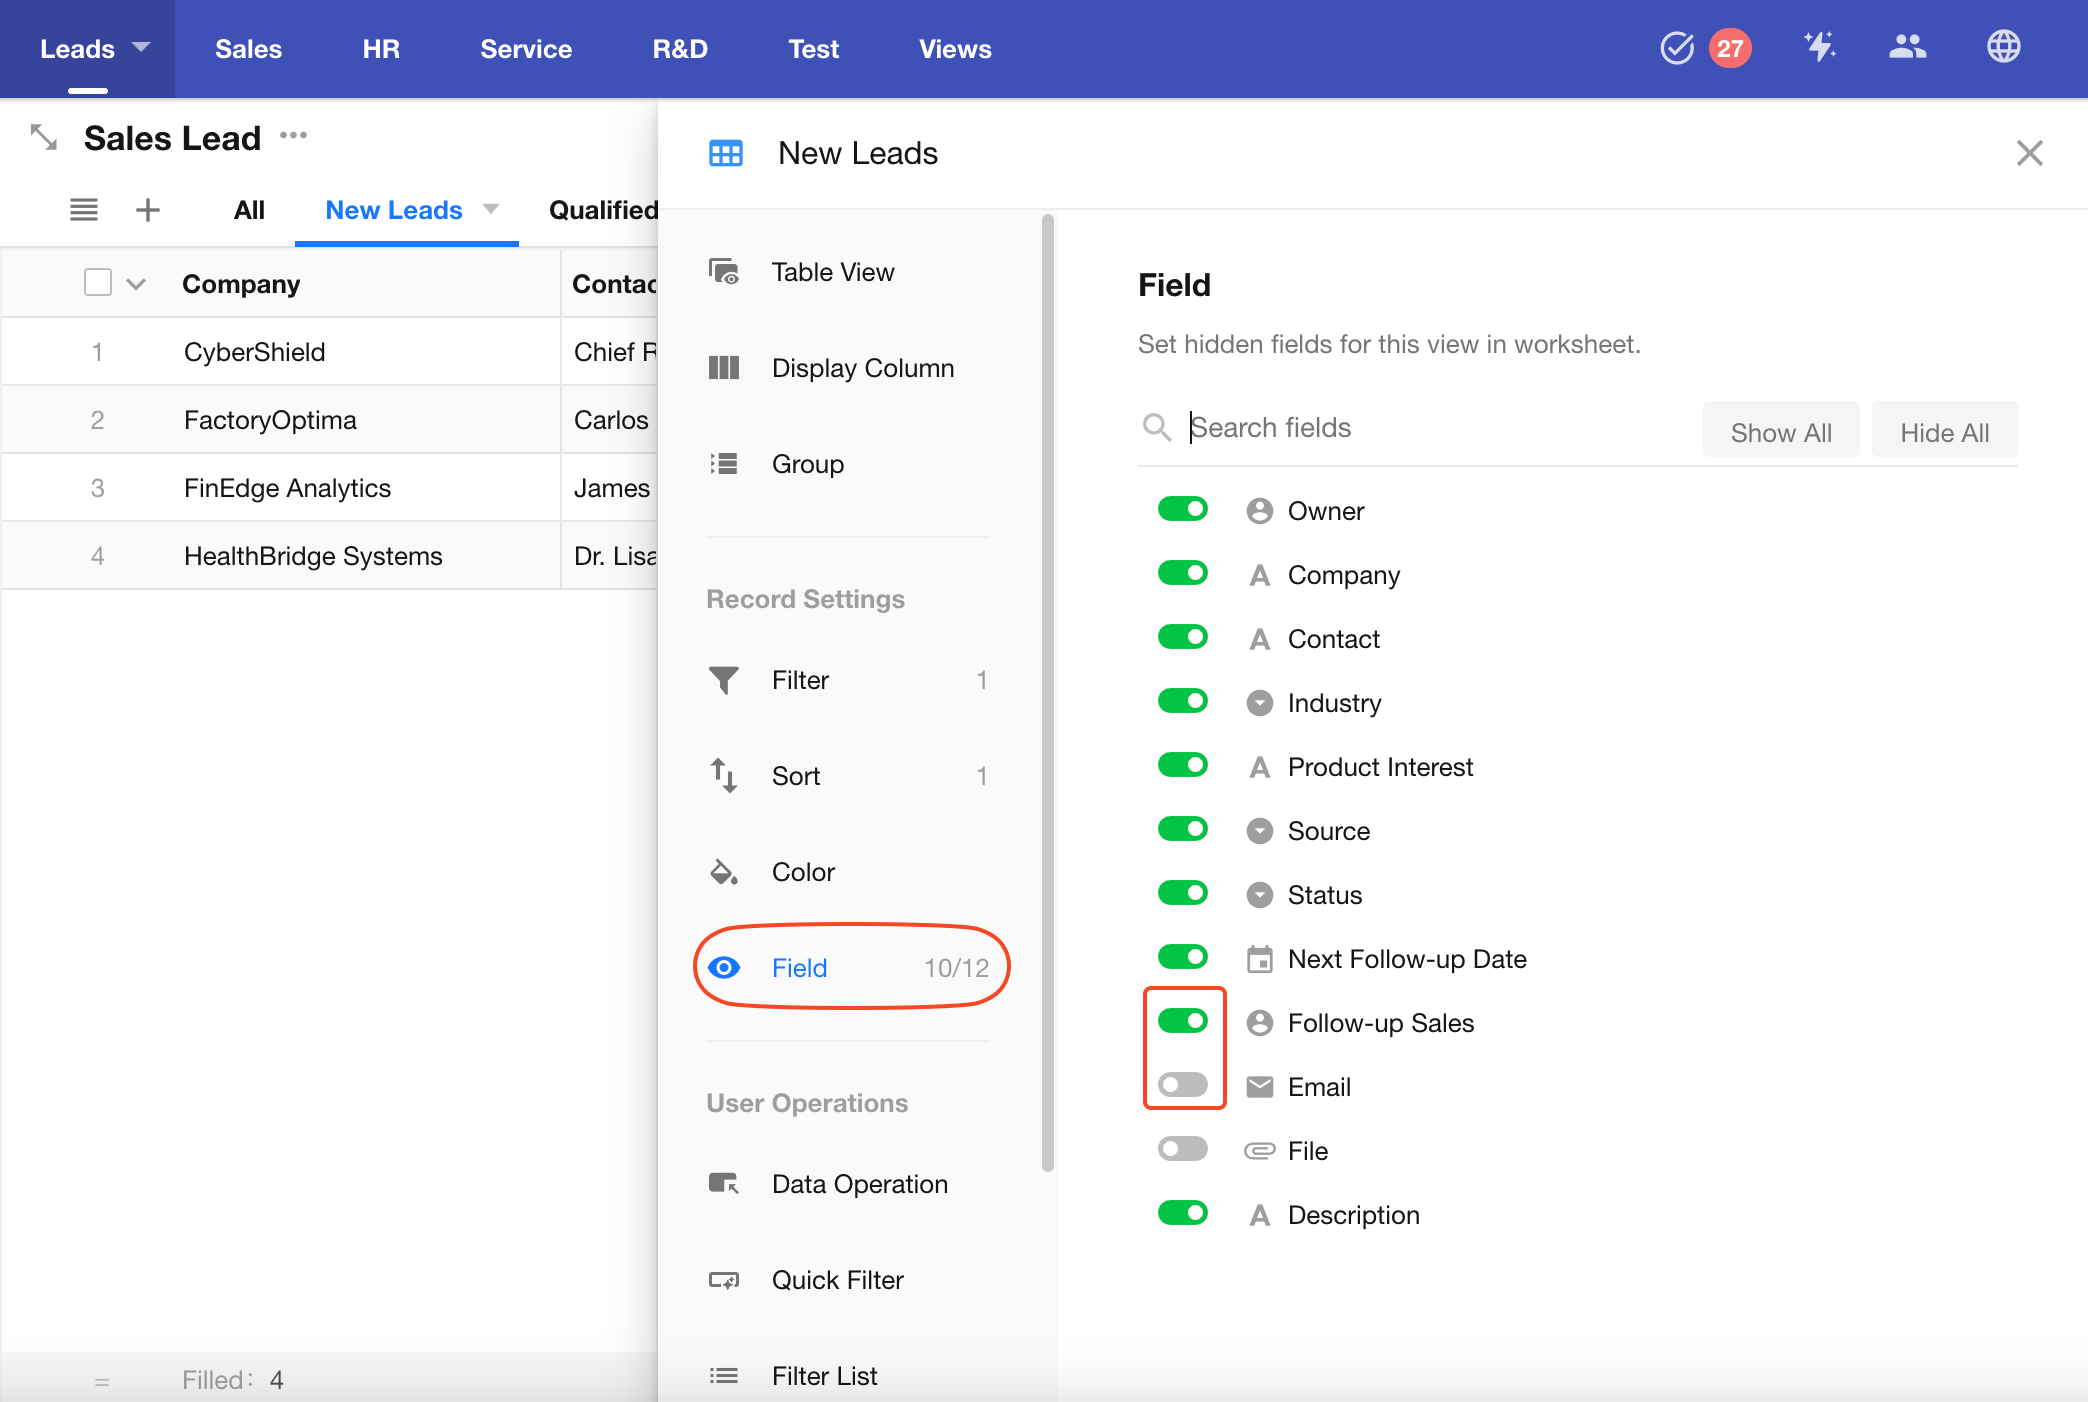Open the view list hamburger icon
The width and height of the screenshot is (2088, 1402).
(84, 210)
